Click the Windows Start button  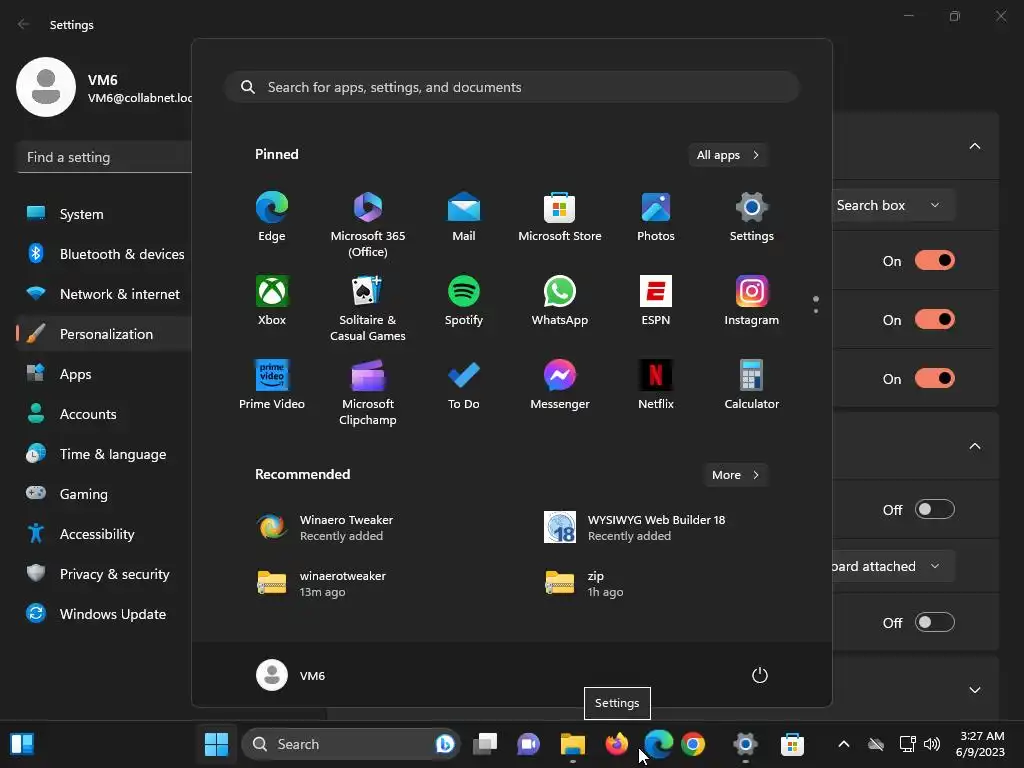216,744
